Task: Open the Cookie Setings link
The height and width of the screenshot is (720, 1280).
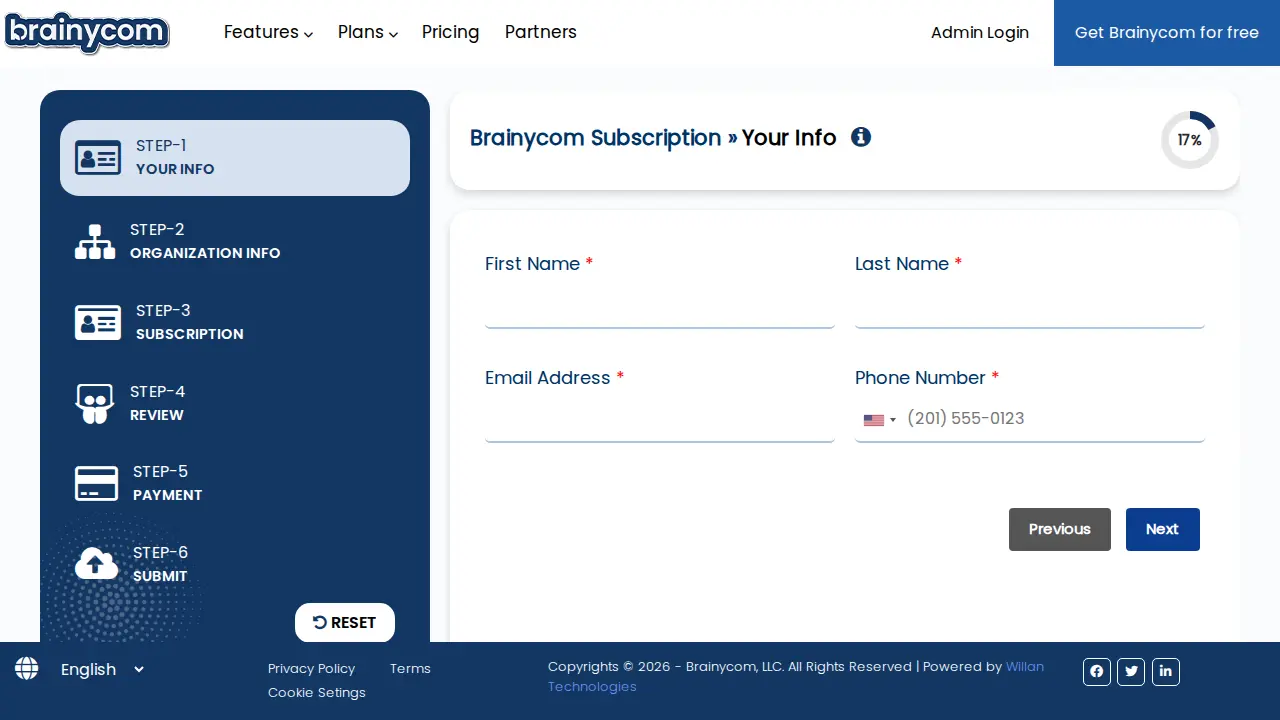Action: click(317, 692)
